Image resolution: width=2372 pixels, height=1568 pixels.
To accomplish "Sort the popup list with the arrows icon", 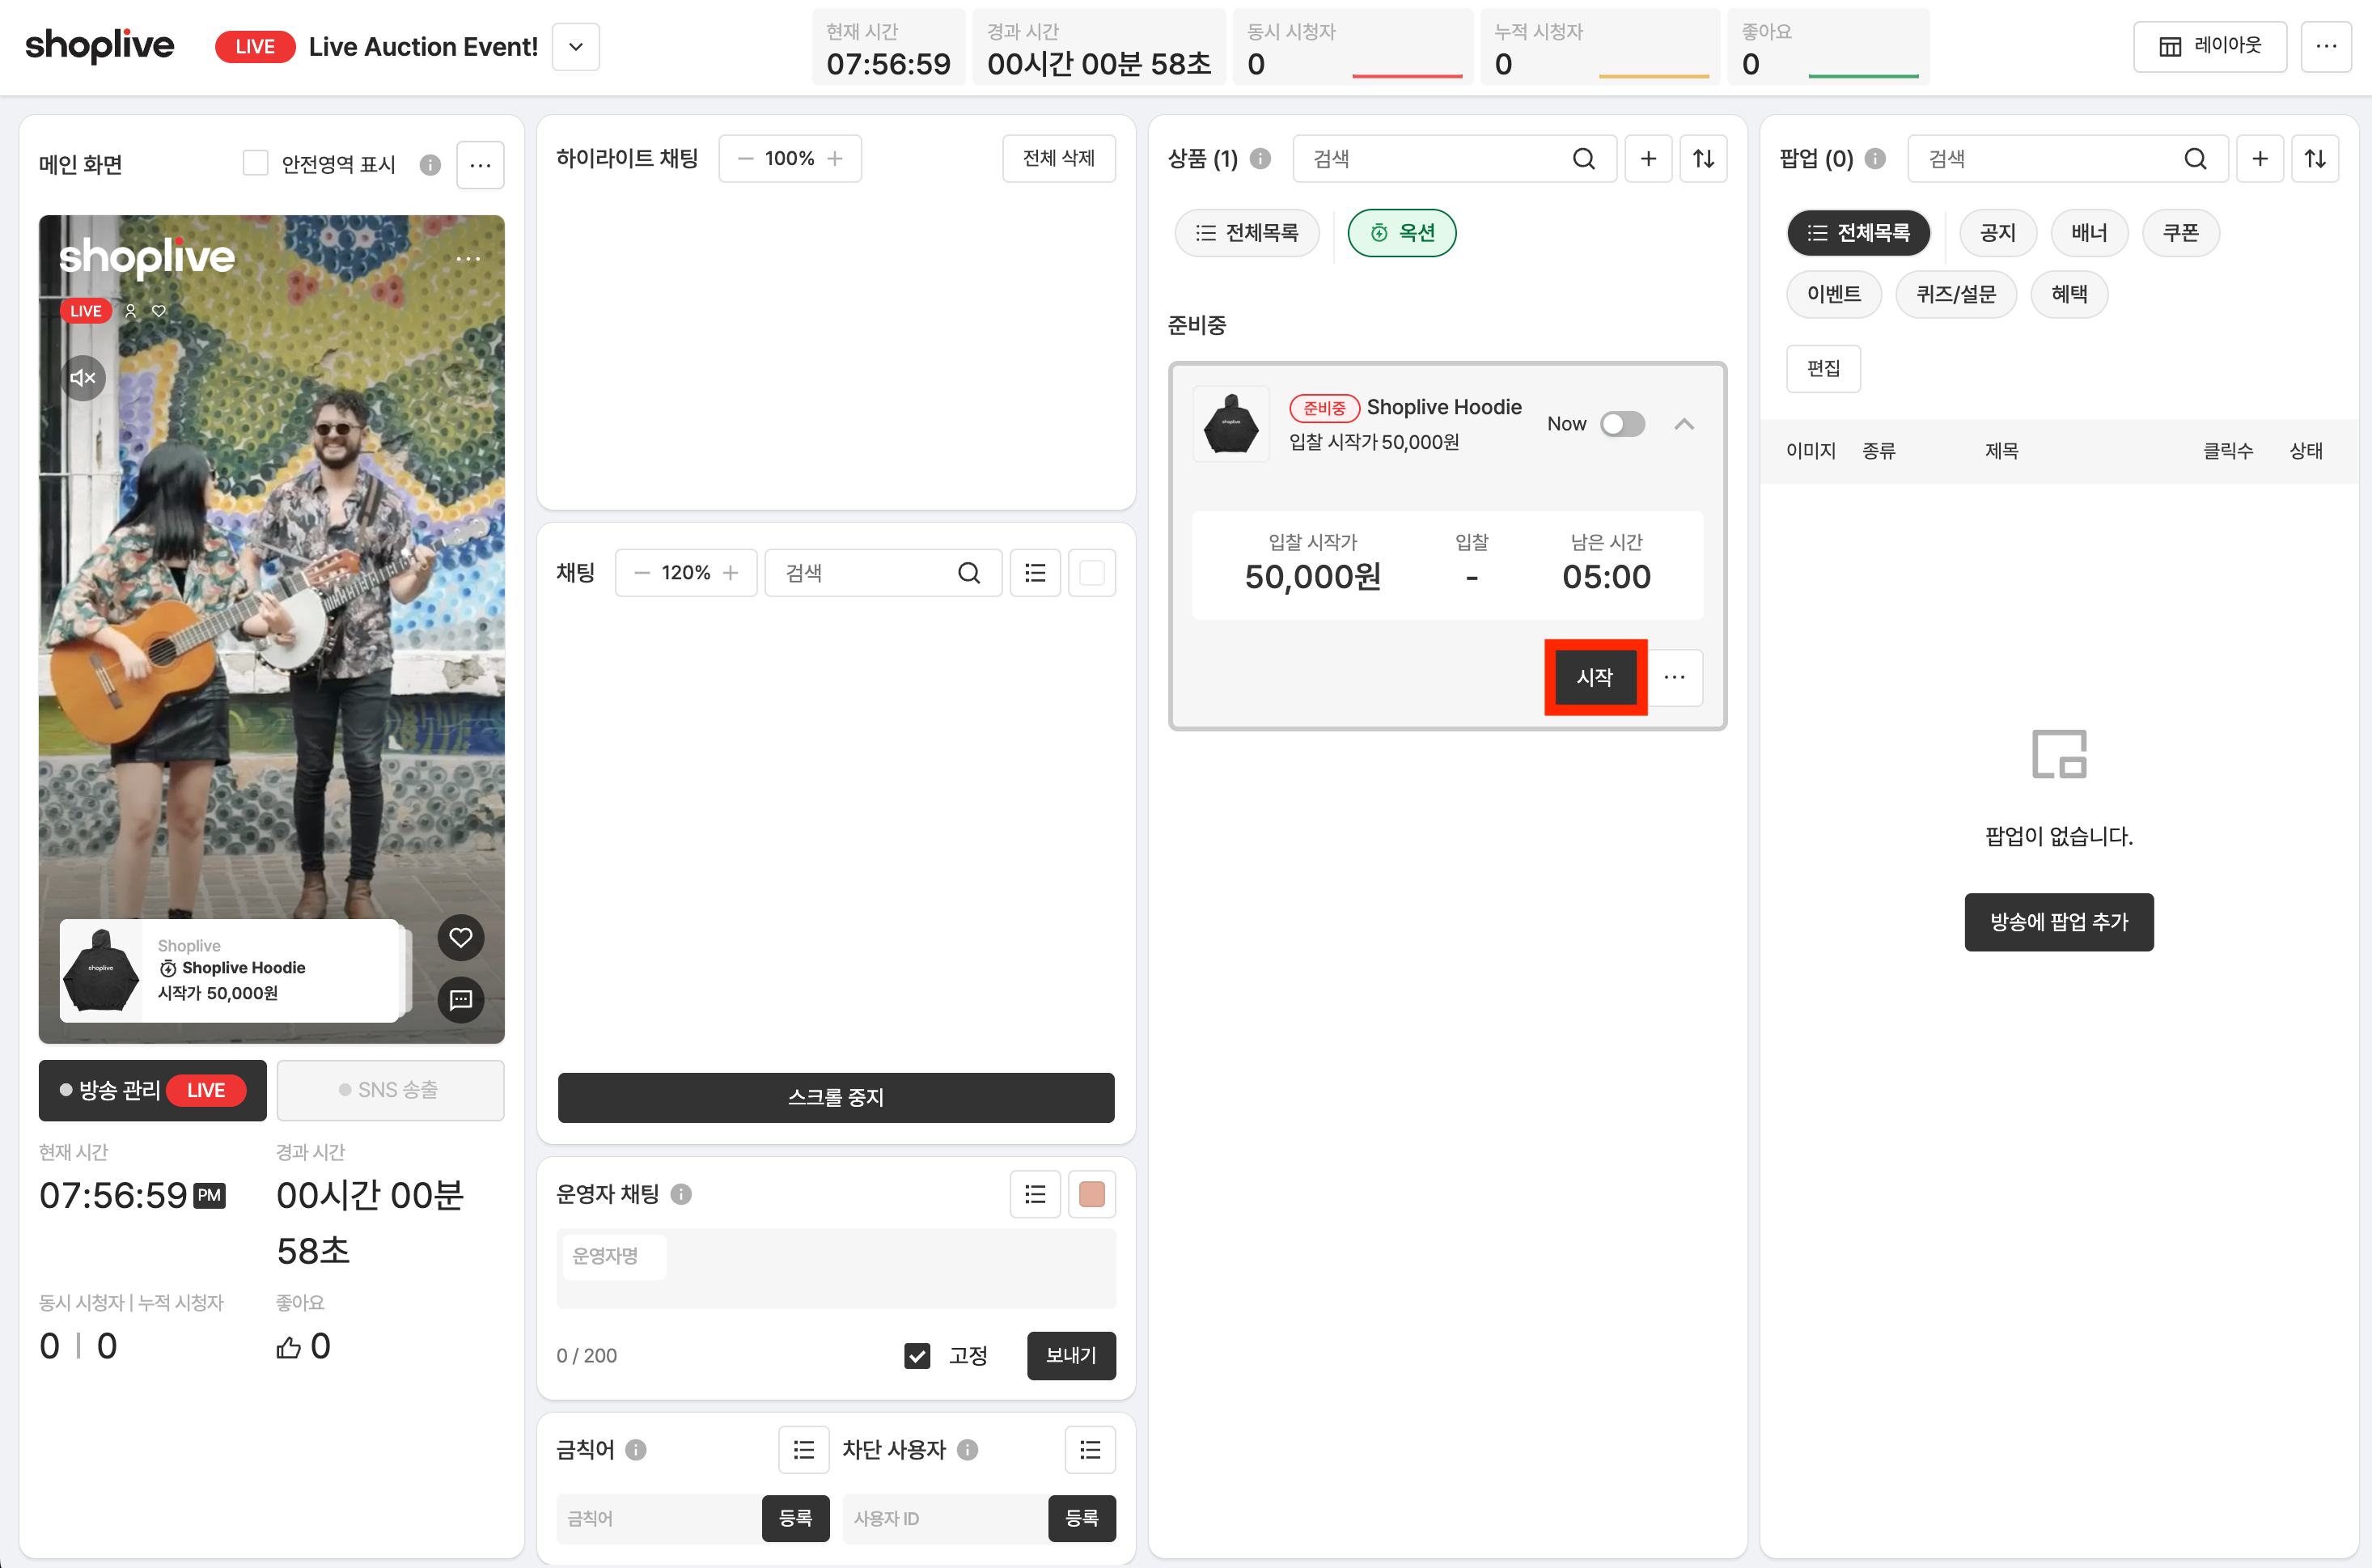I will coord(2314,159).
